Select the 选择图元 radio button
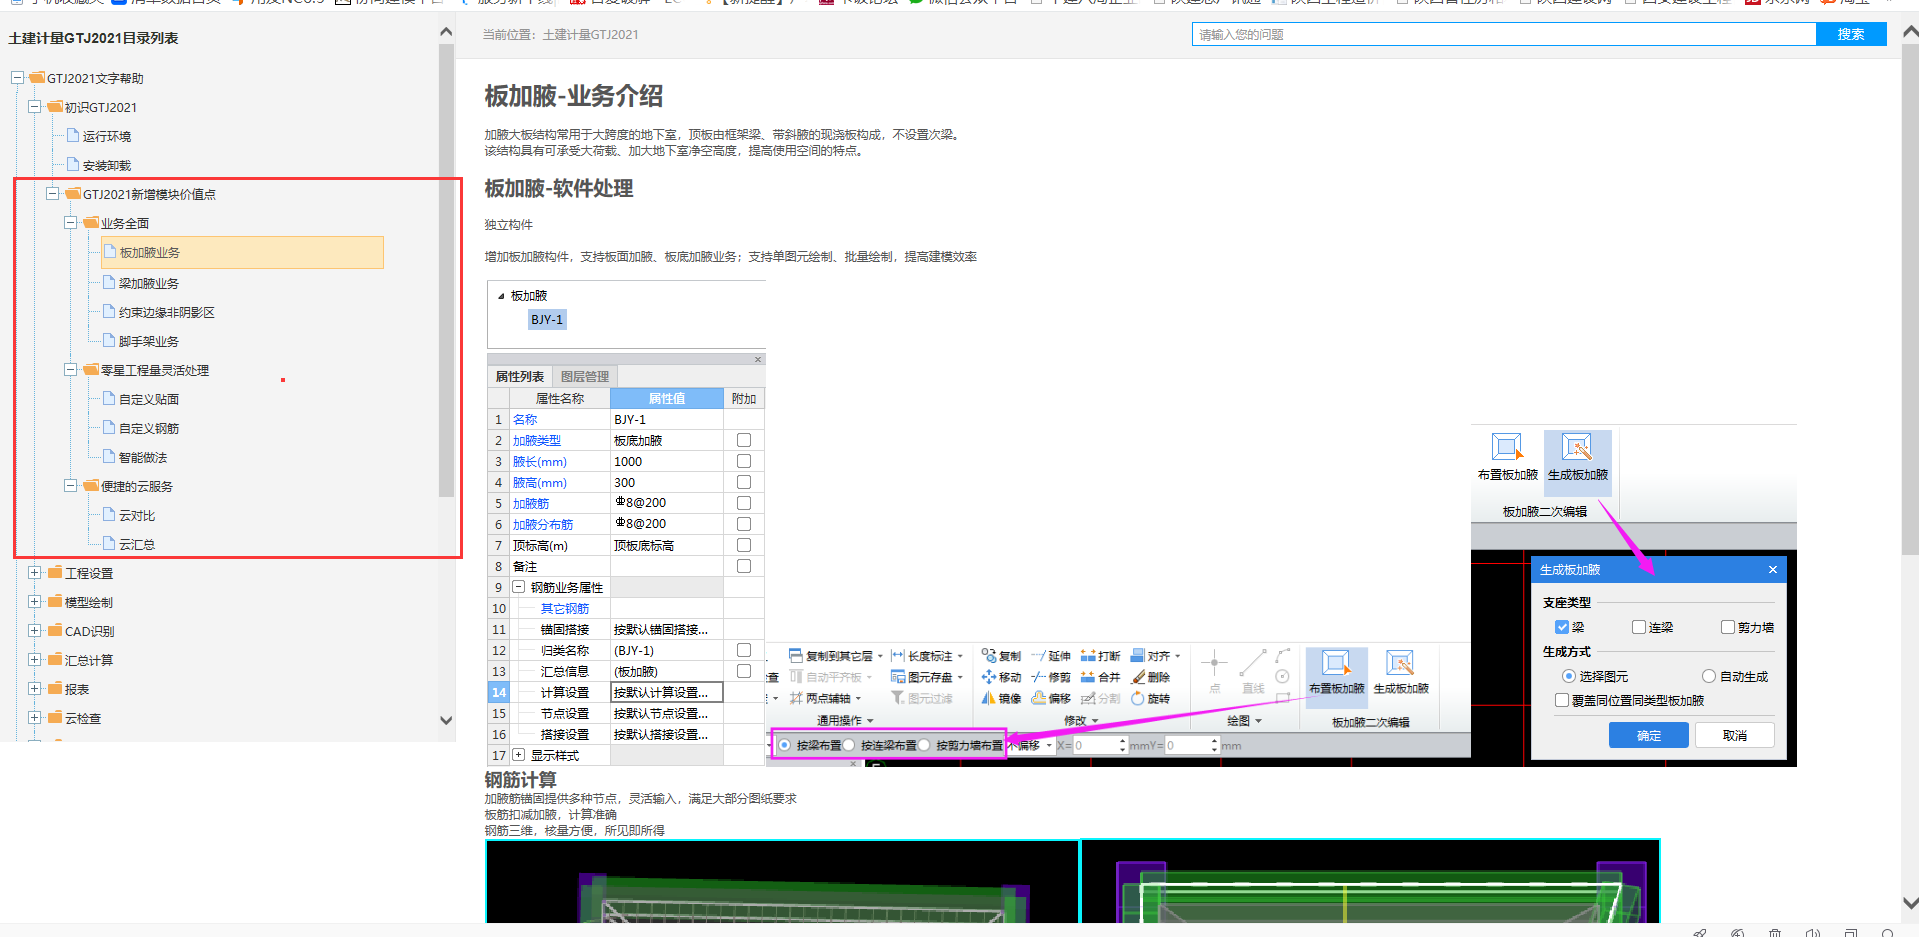 coord(1568,676)
